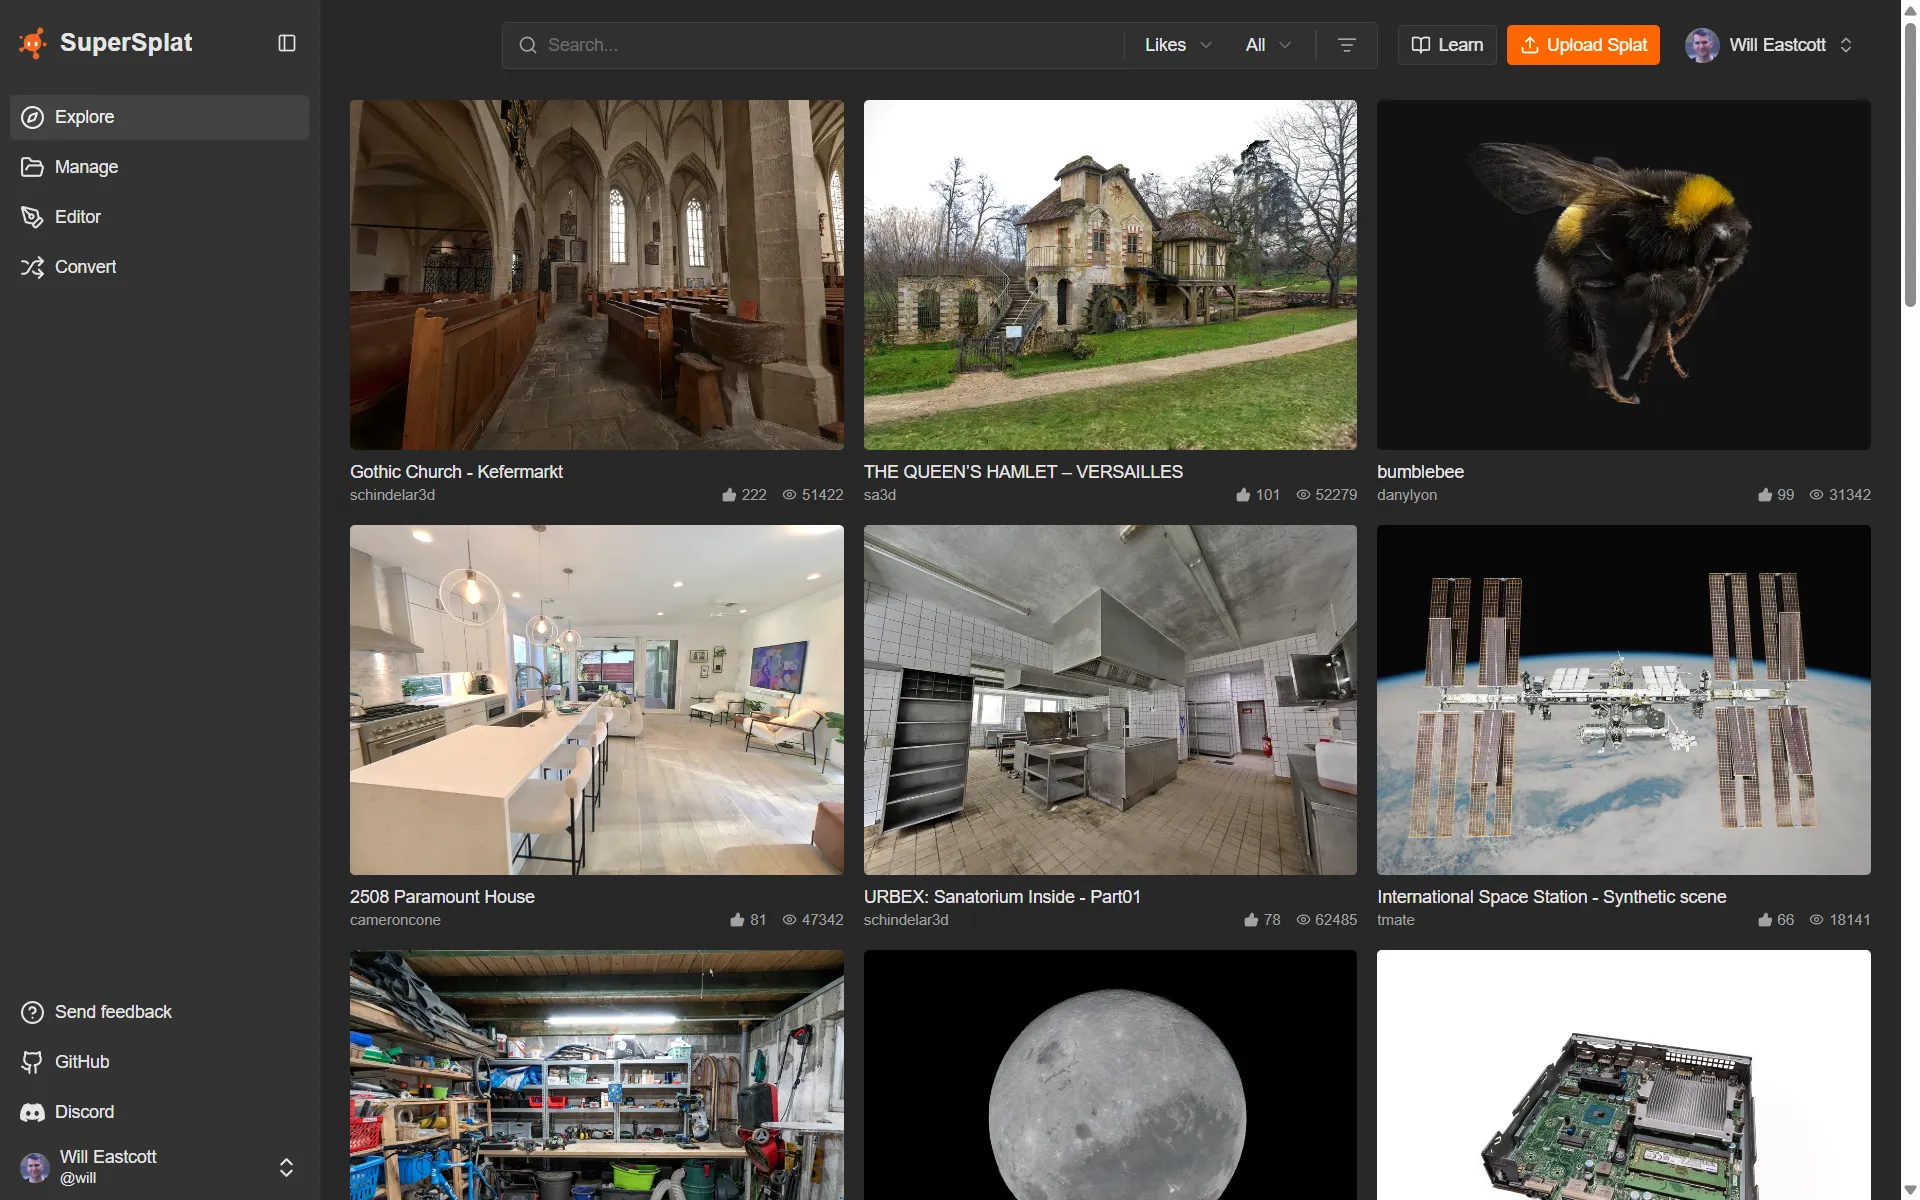The height and width of the screenshot is (1200, 1920).
Task: Click the bumblebee title
Action: pyautogui.click(x=1420, y=472)
